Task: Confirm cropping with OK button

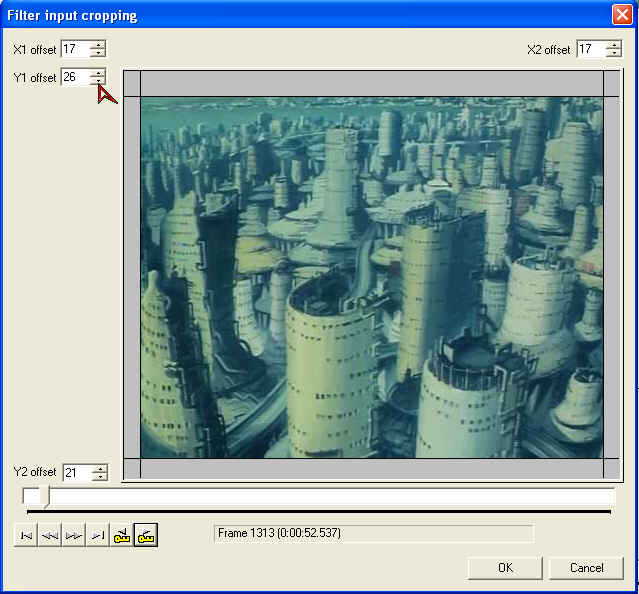Action: pyautogui.click(x=505, y=568)
